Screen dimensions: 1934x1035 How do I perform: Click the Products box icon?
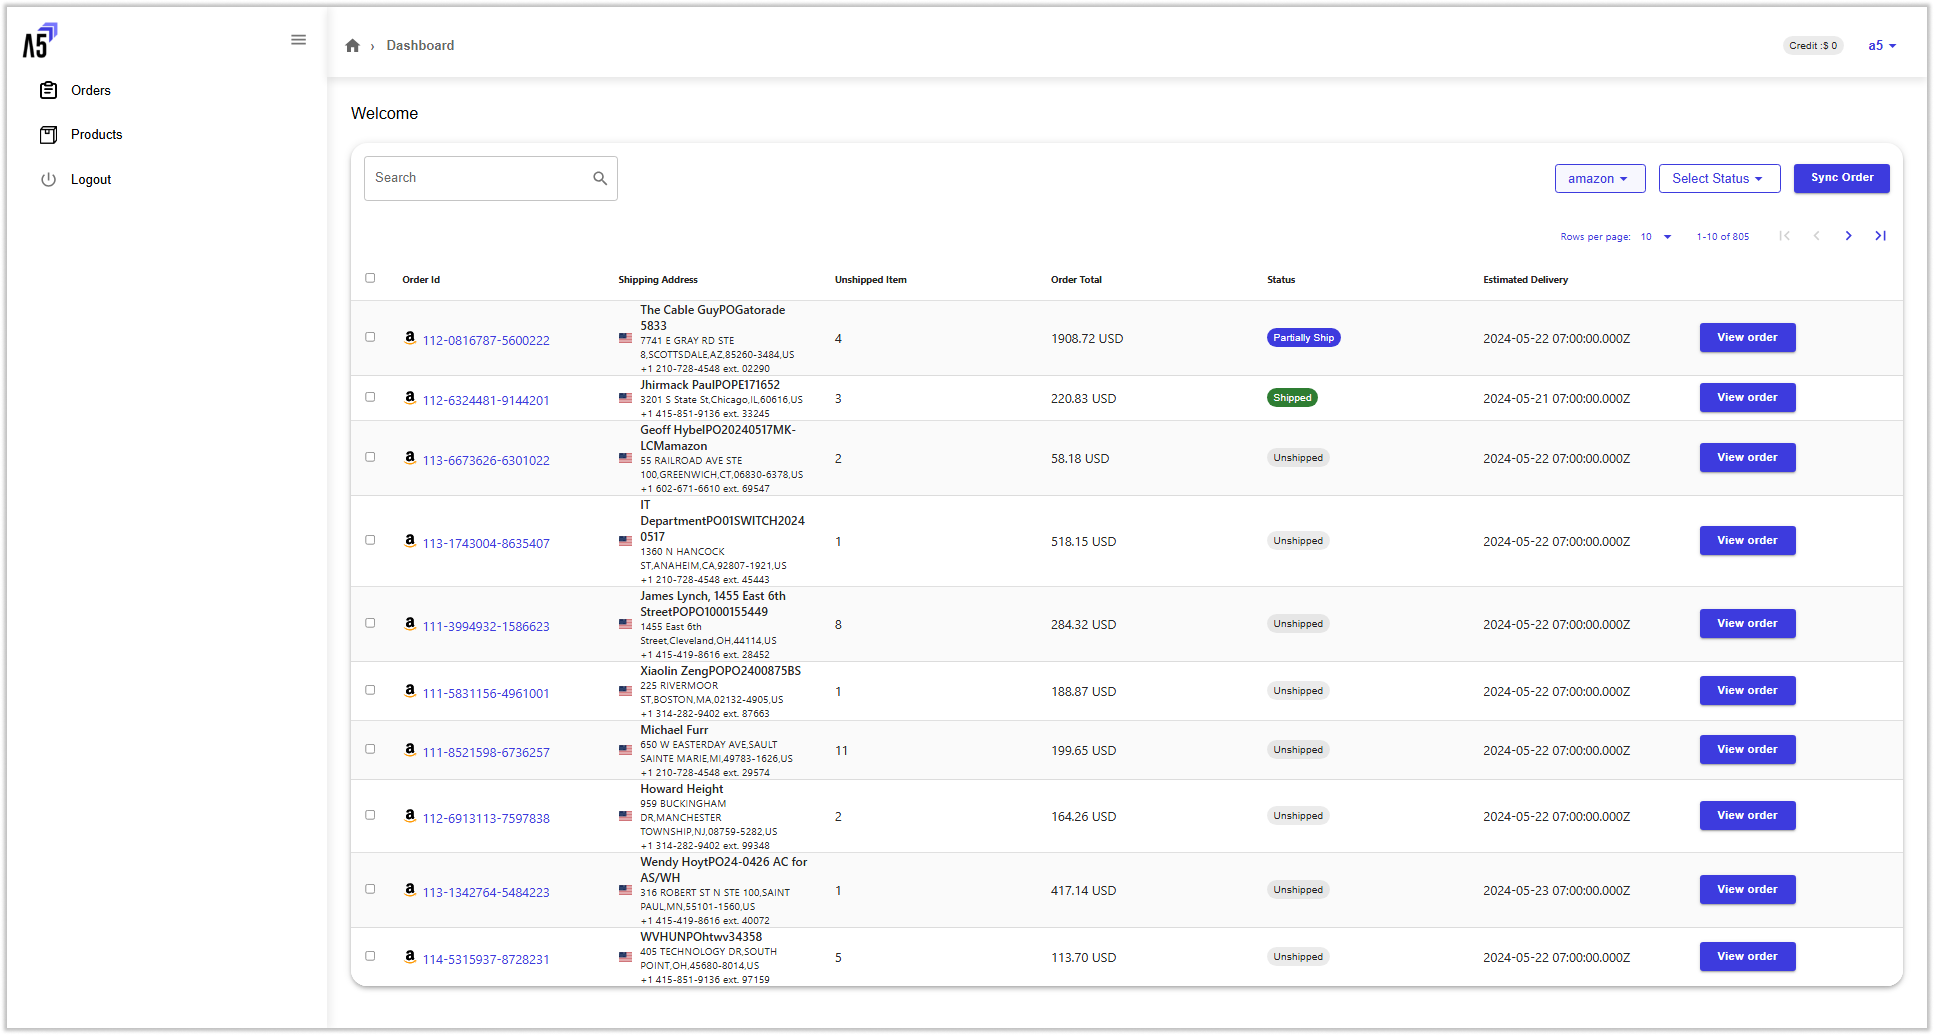(x=48, y=135)
